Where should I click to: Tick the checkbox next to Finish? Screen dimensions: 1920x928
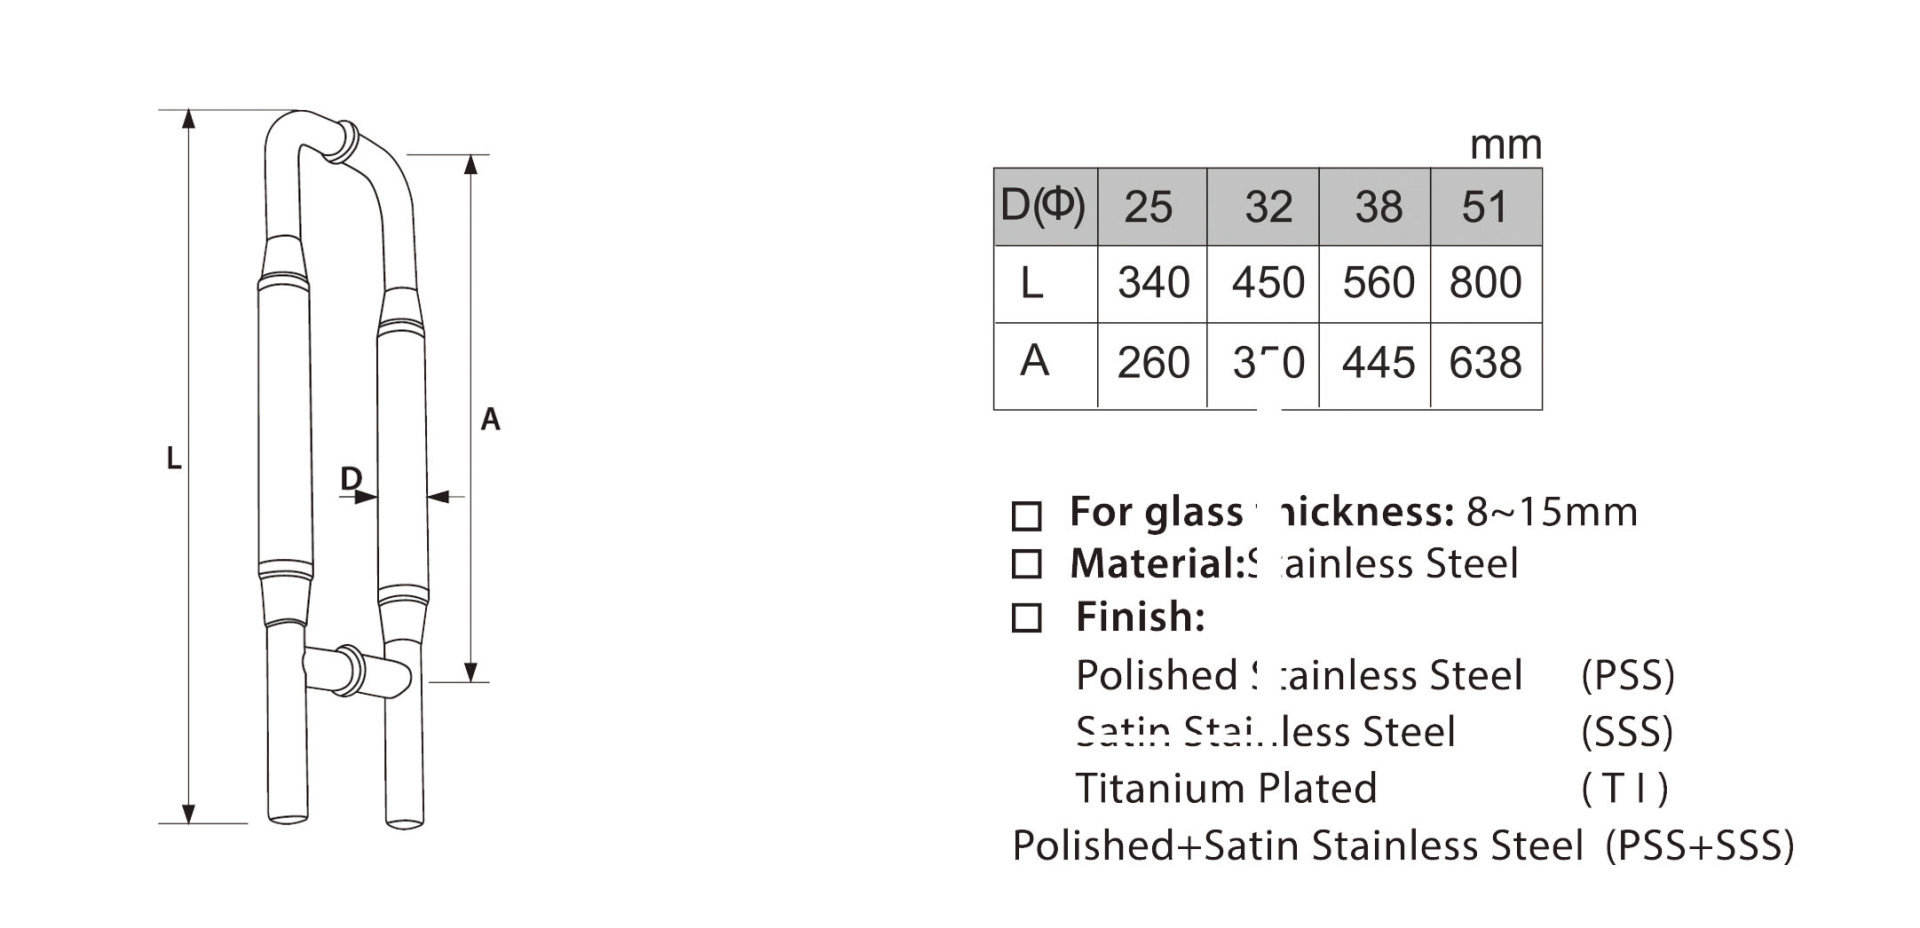tap(1027, 618)
